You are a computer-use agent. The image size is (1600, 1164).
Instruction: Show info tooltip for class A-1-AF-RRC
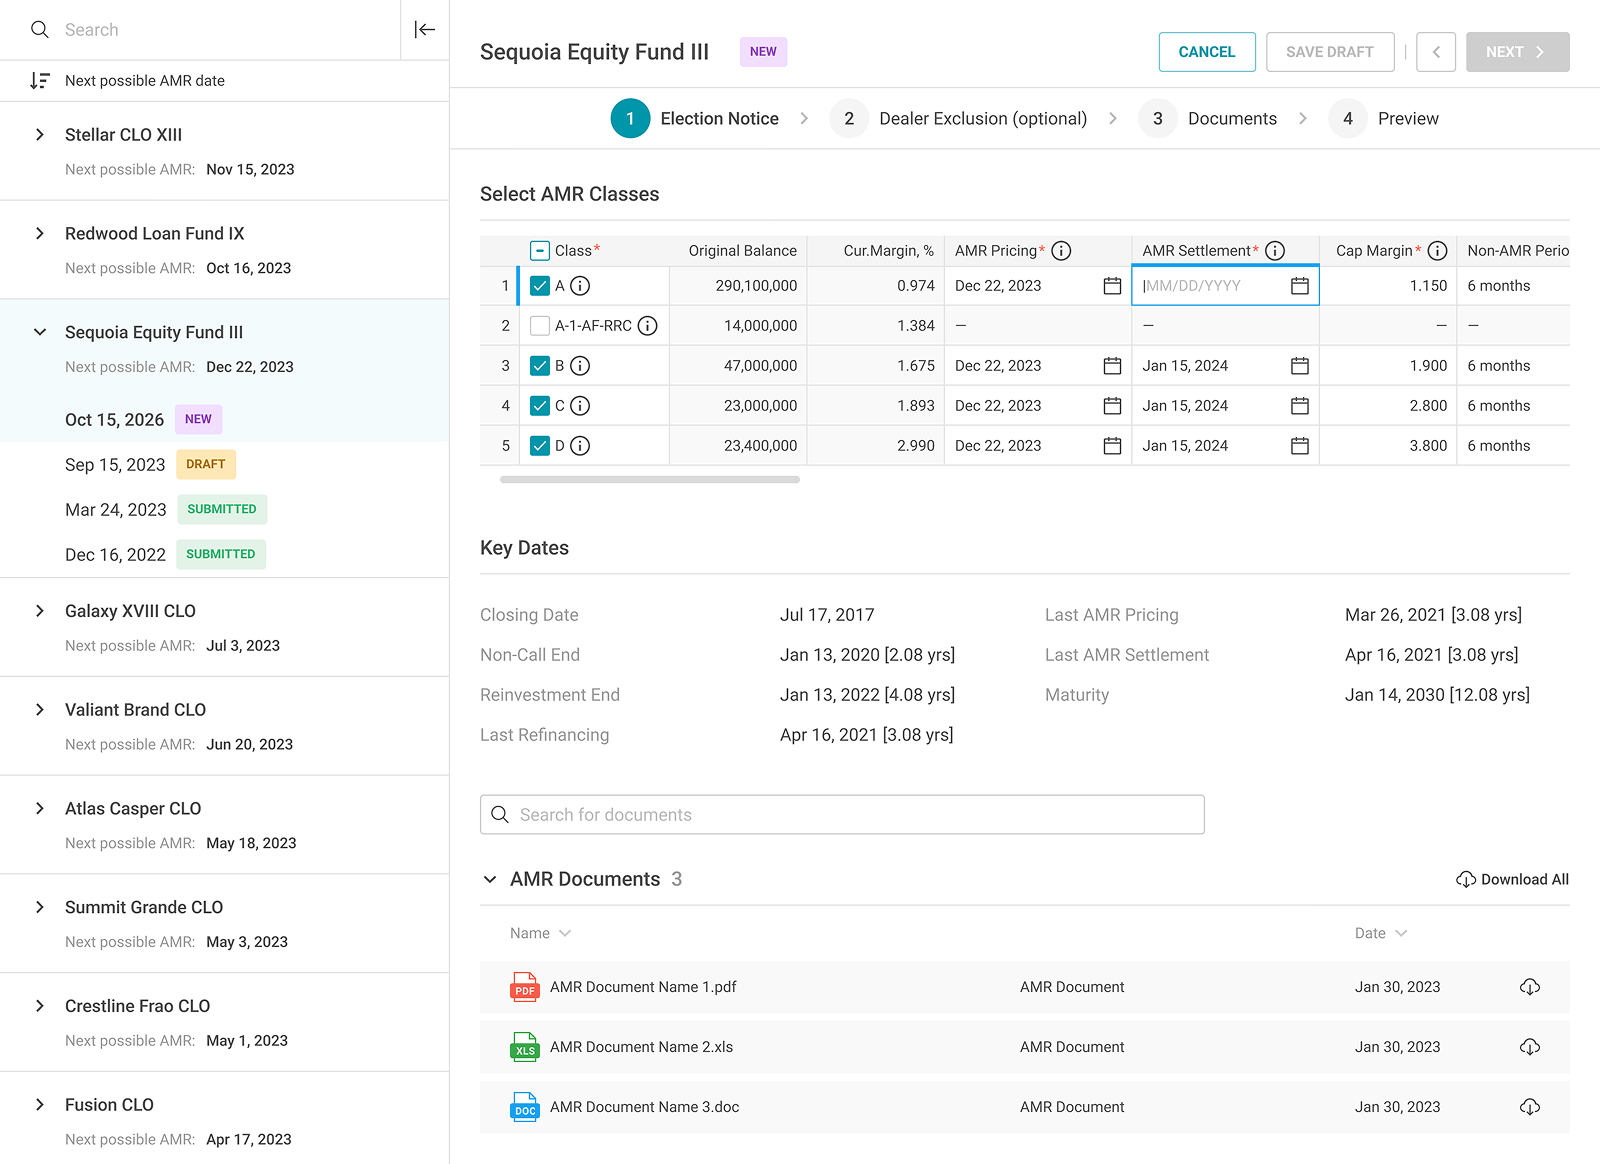(648, 326)
